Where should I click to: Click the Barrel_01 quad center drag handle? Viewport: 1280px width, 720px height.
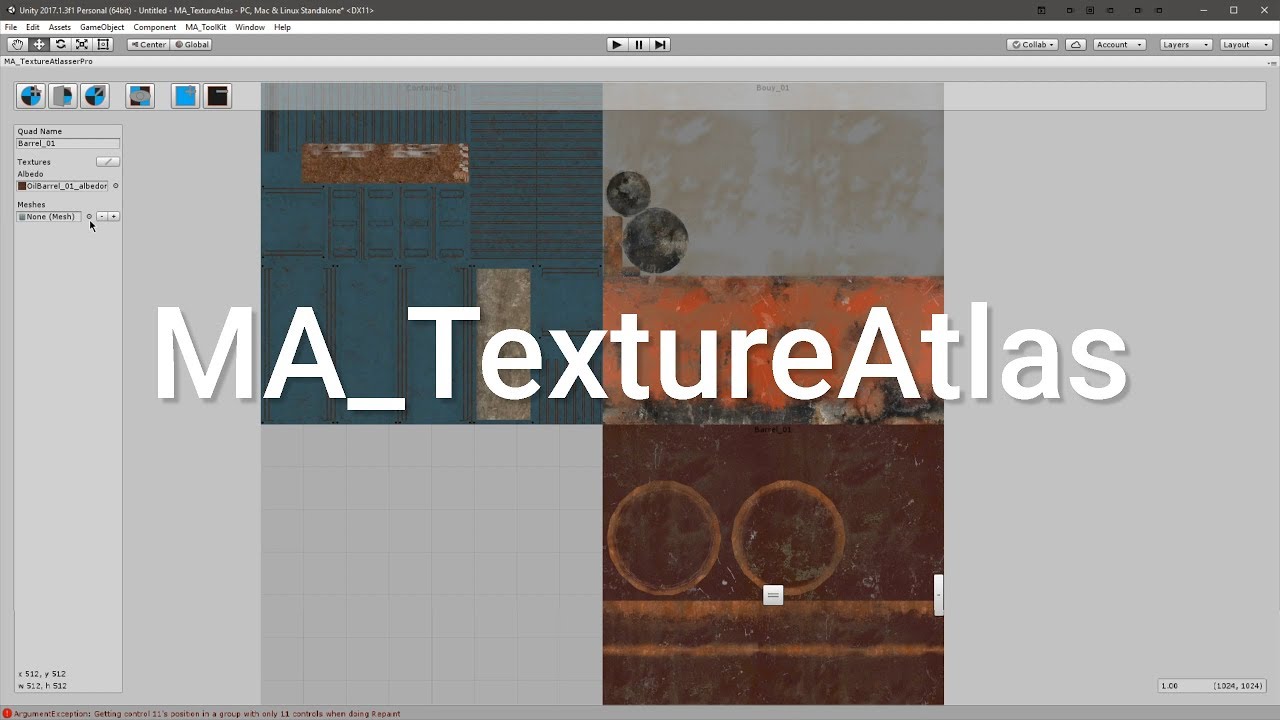click(x=773, y=595)
